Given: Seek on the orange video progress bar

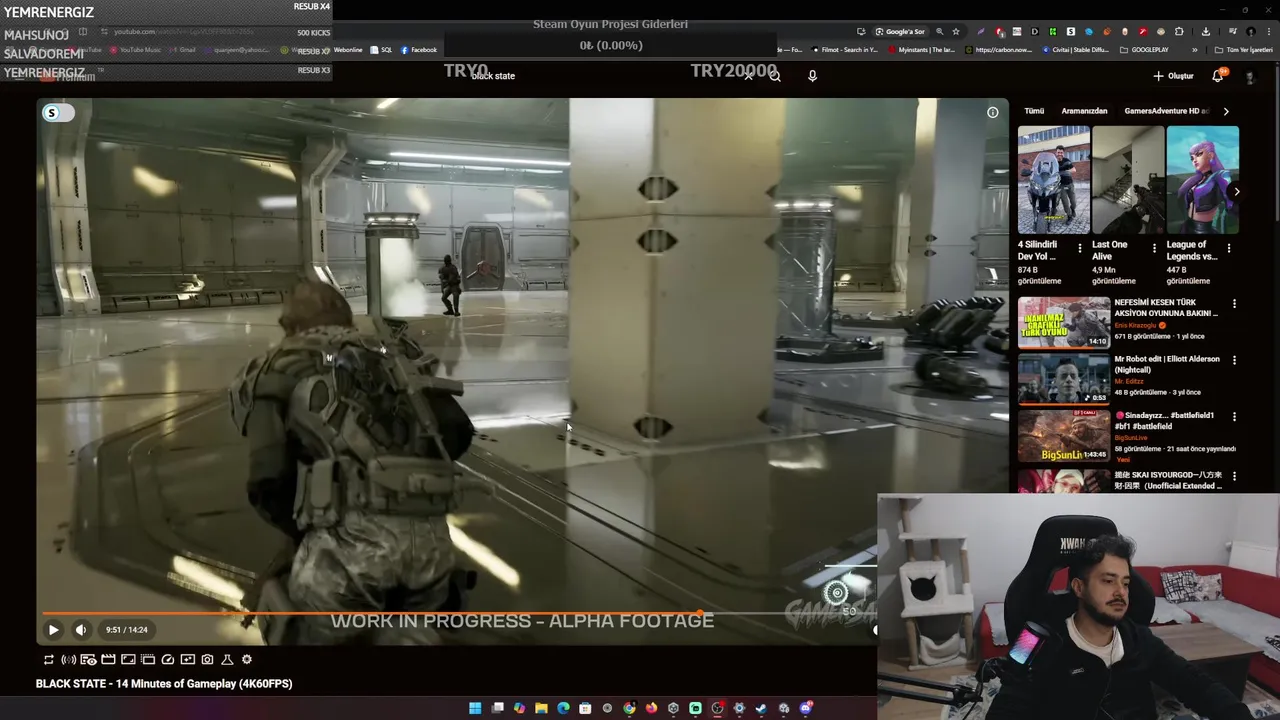Looking at the screenshot, I should (370, 614).
